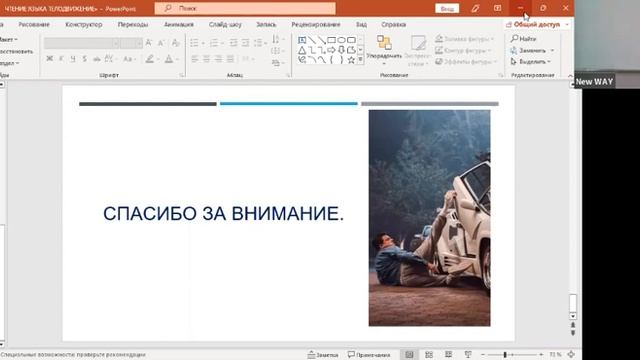Select the straight line shape
Screen dimensions: 640x360
click(312, 40)
